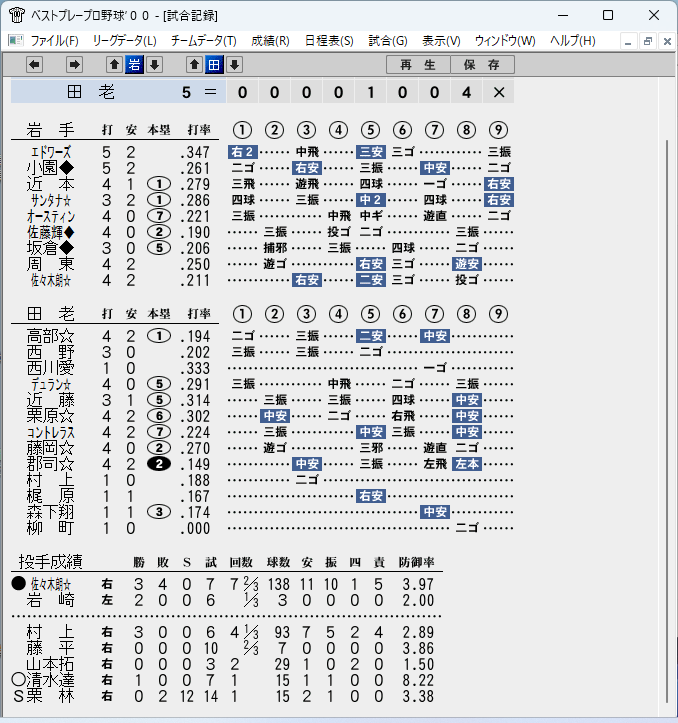Screen dimensions: 678x723
Task: Select the blue 田 team icon
Action: tap(214, 65)
